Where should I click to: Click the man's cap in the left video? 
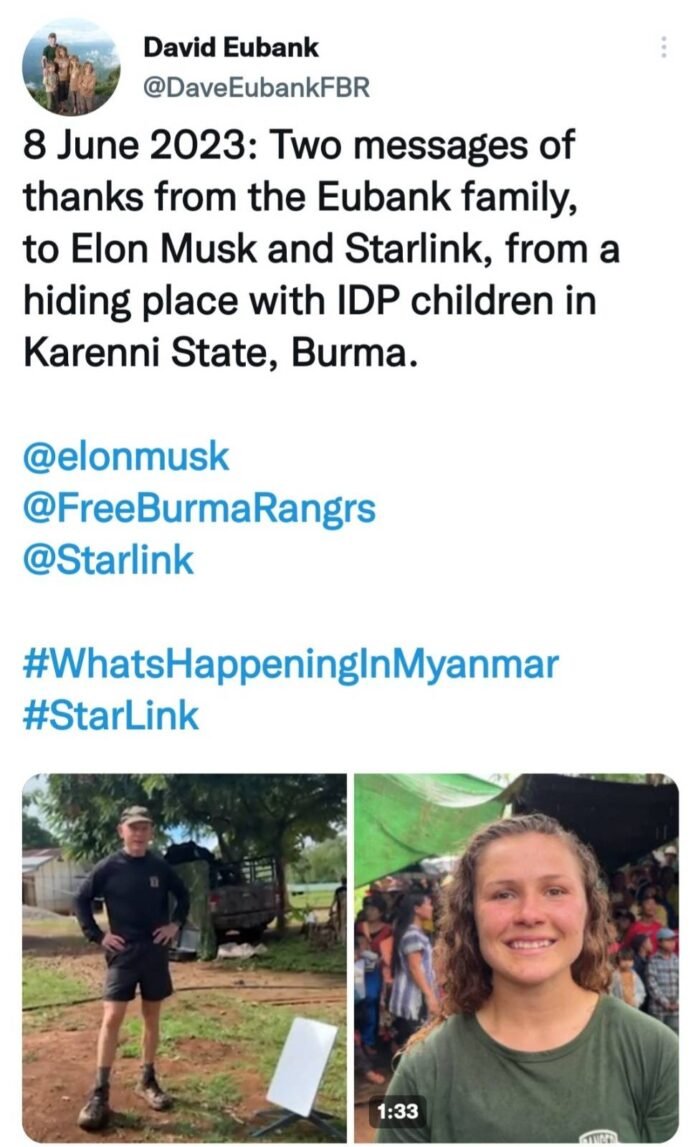tap(135, 814)
